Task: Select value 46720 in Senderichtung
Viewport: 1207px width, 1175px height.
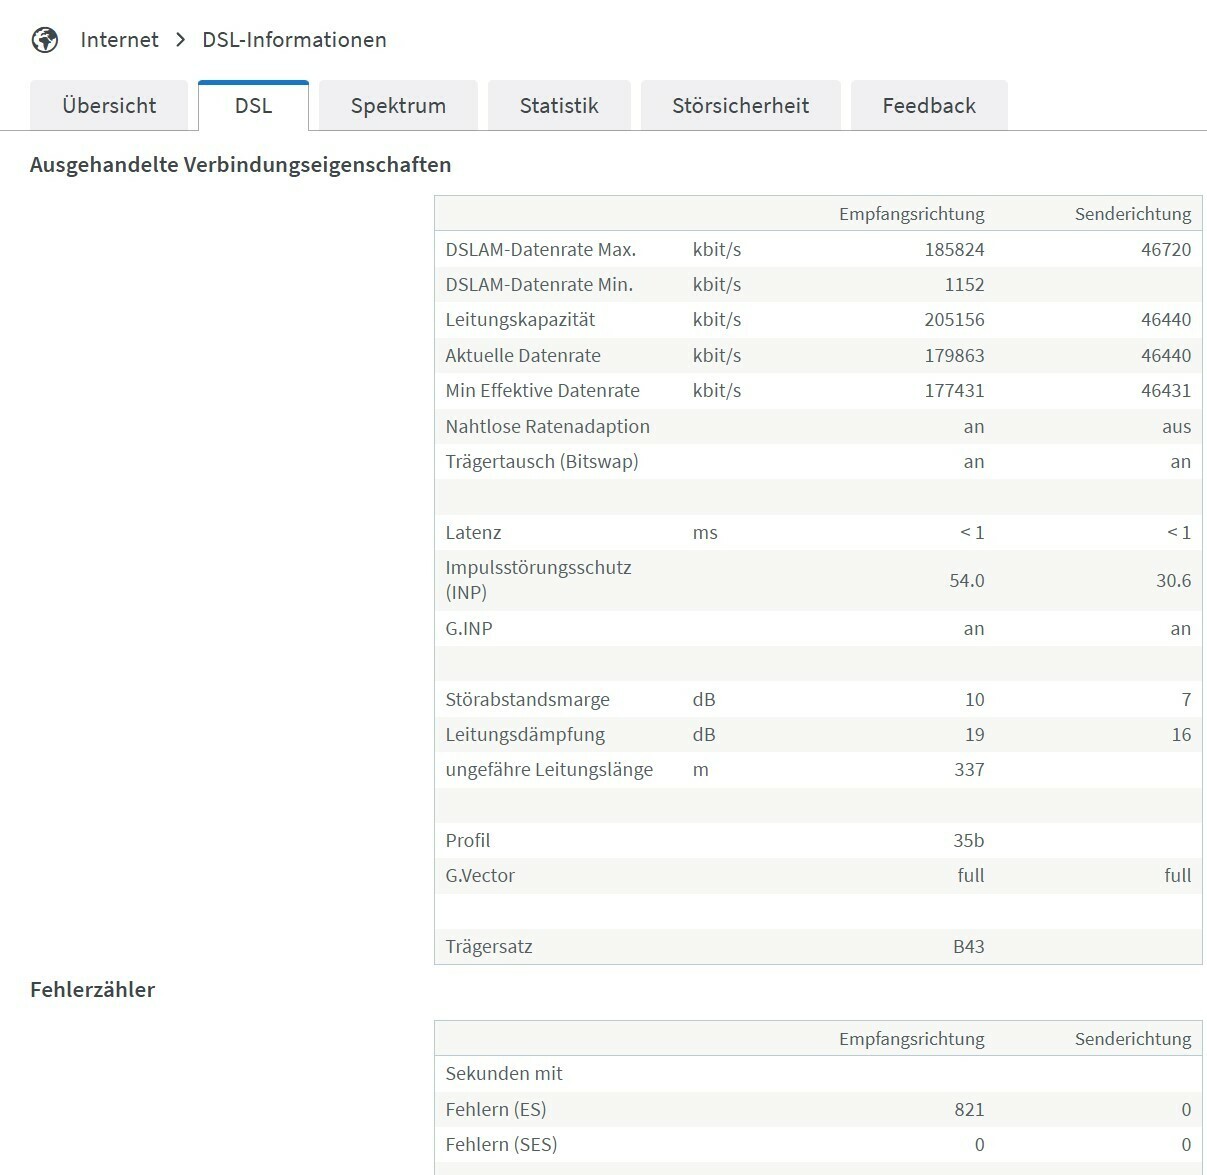Action: [1166, 250]
